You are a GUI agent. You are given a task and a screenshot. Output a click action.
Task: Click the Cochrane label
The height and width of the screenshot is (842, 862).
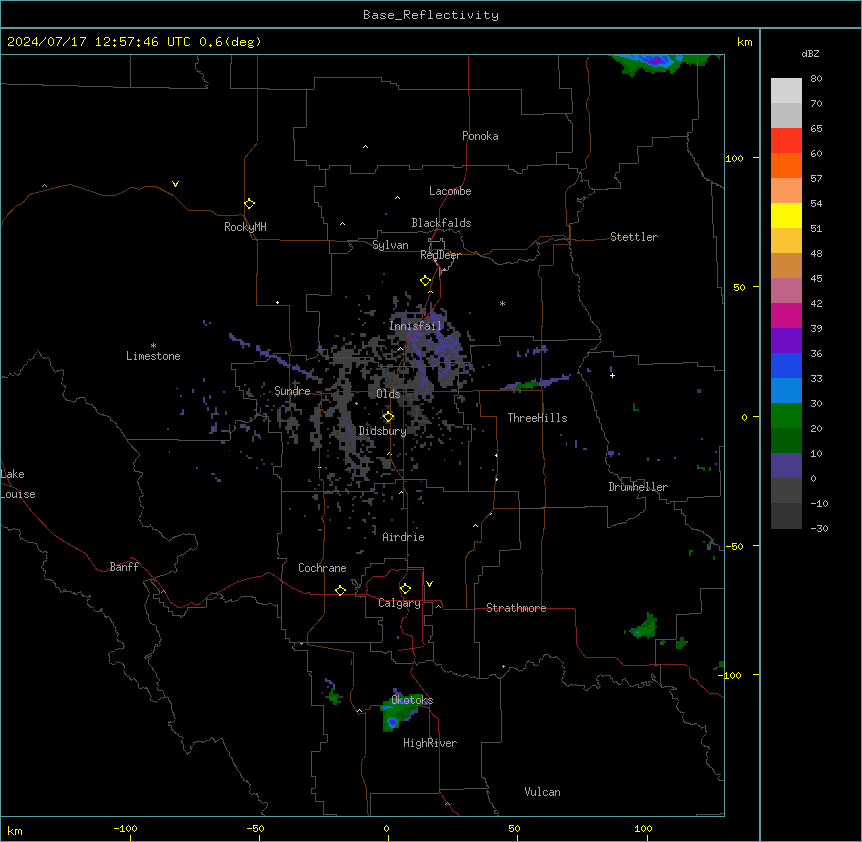click(322, 568)
